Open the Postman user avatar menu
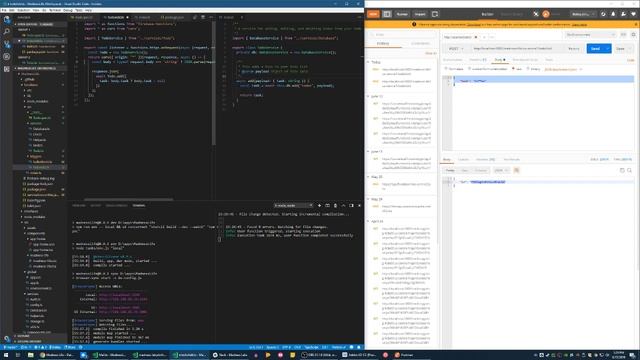Image resolution: width=640 pixels, height=360 pixels. point(546,14)
